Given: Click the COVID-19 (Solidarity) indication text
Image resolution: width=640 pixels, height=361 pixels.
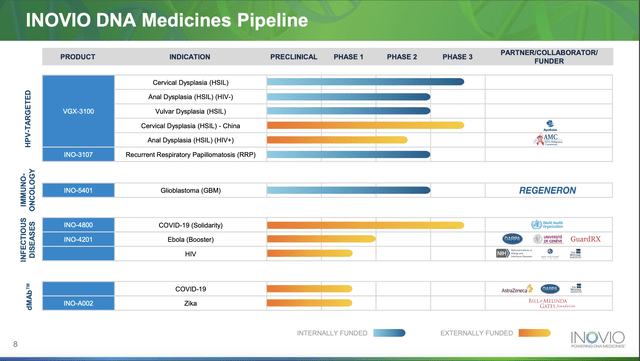Looking at the screenshot, I should tap(191, 225).
